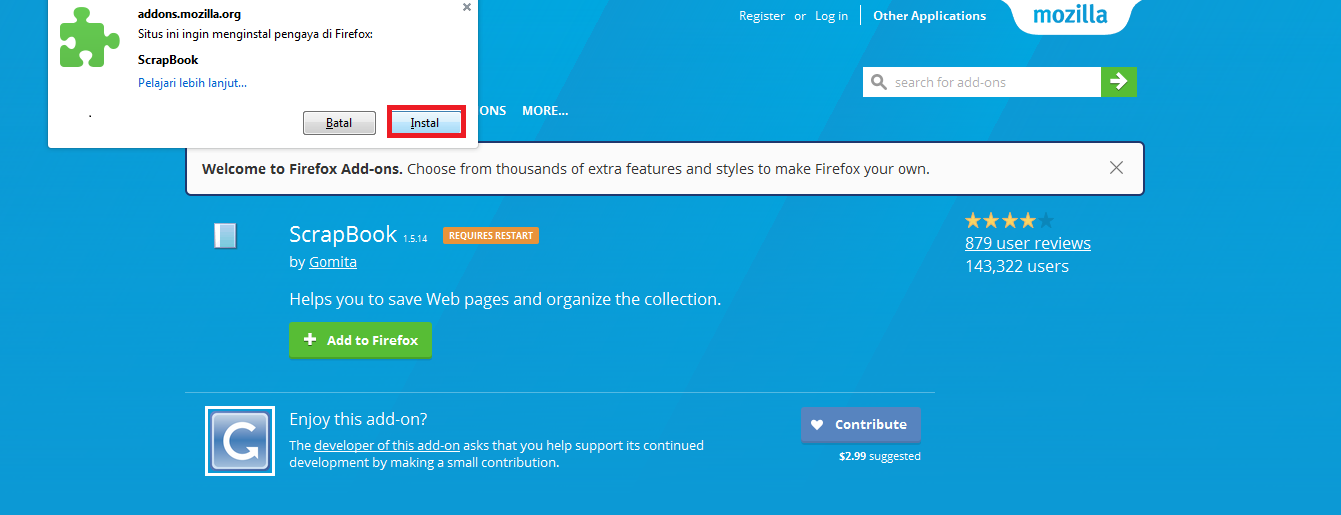Click the add-on description about saving Web pages
The height and width of the screenshot is (515, 1341).
(505, 299)
